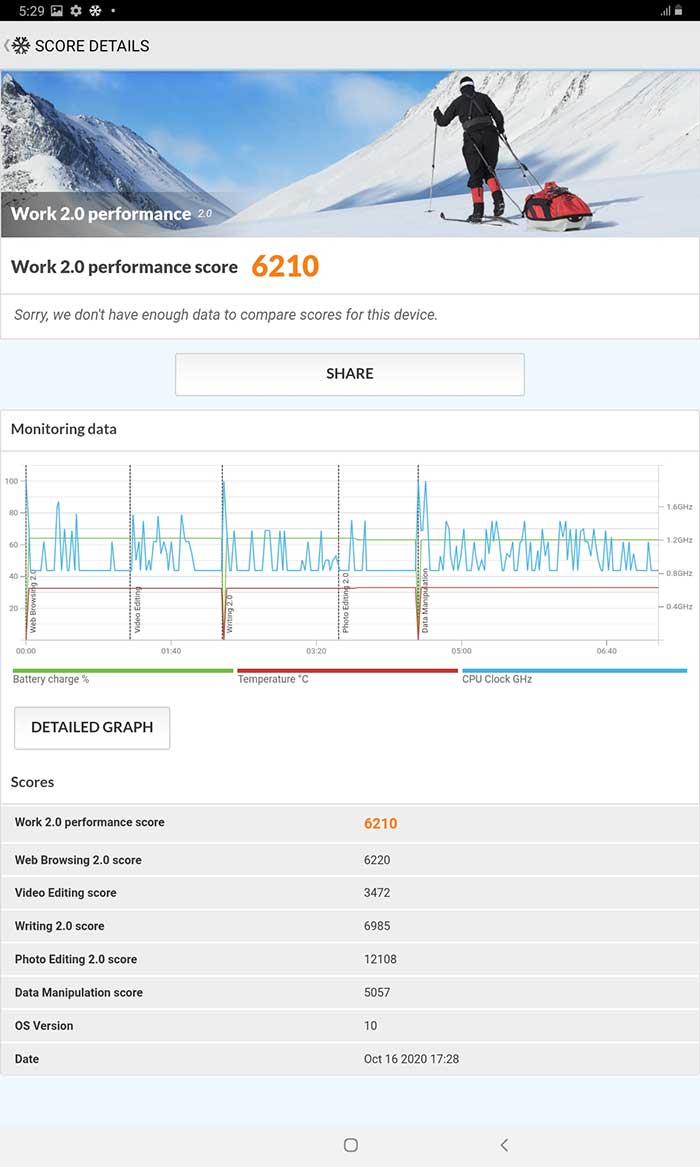This screenshot has width=700, height=1167.
Task: Click the green Battery charge % legend bar
Action: [x=122, y=671]
